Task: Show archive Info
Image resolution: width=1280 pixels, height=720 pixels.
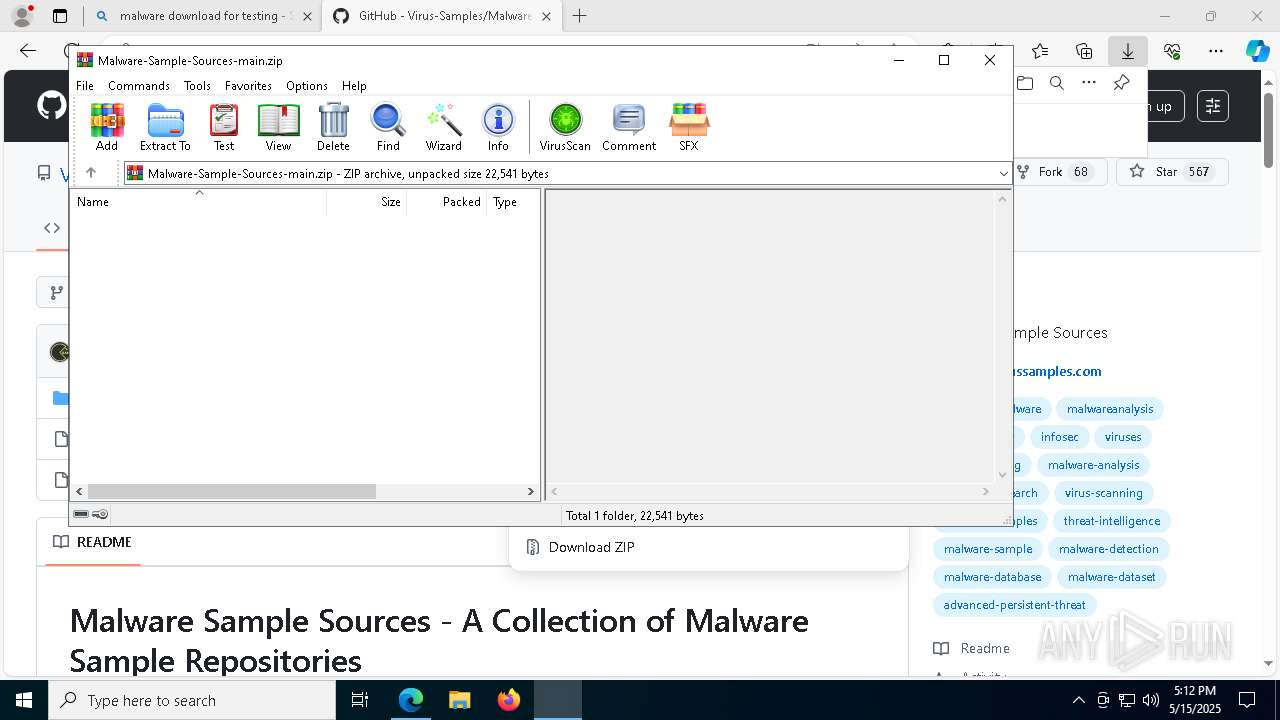Action: tap(498, 127)
